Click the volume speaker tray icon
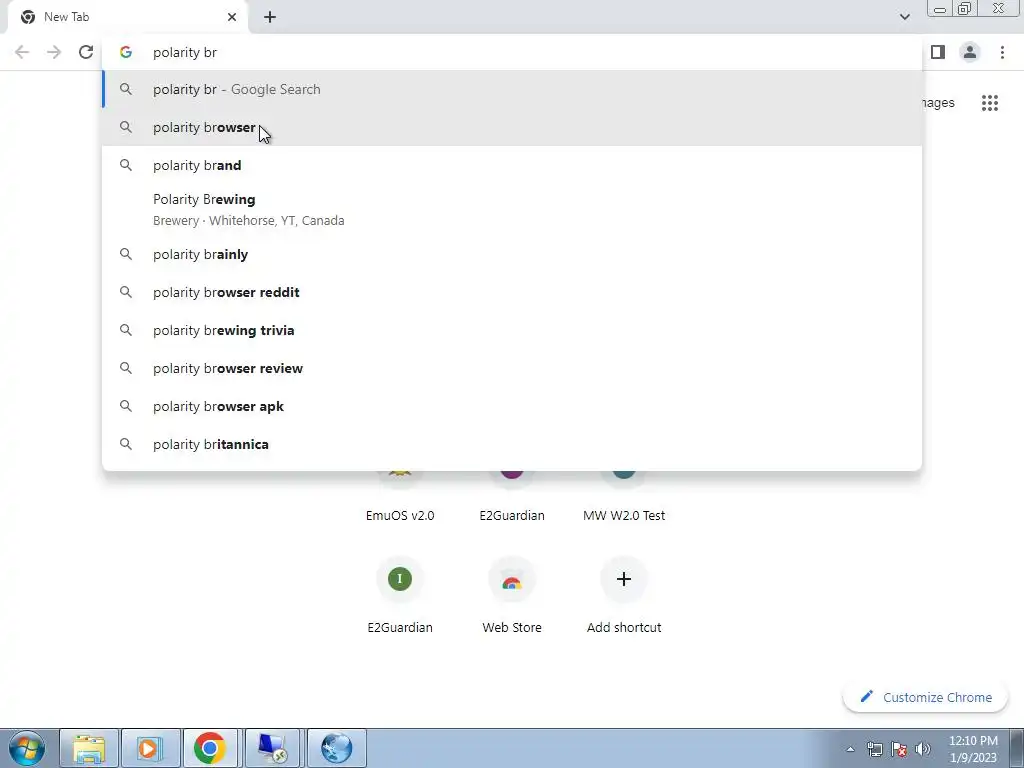The width and height of the screenshot is (1024, 768). 923,749
